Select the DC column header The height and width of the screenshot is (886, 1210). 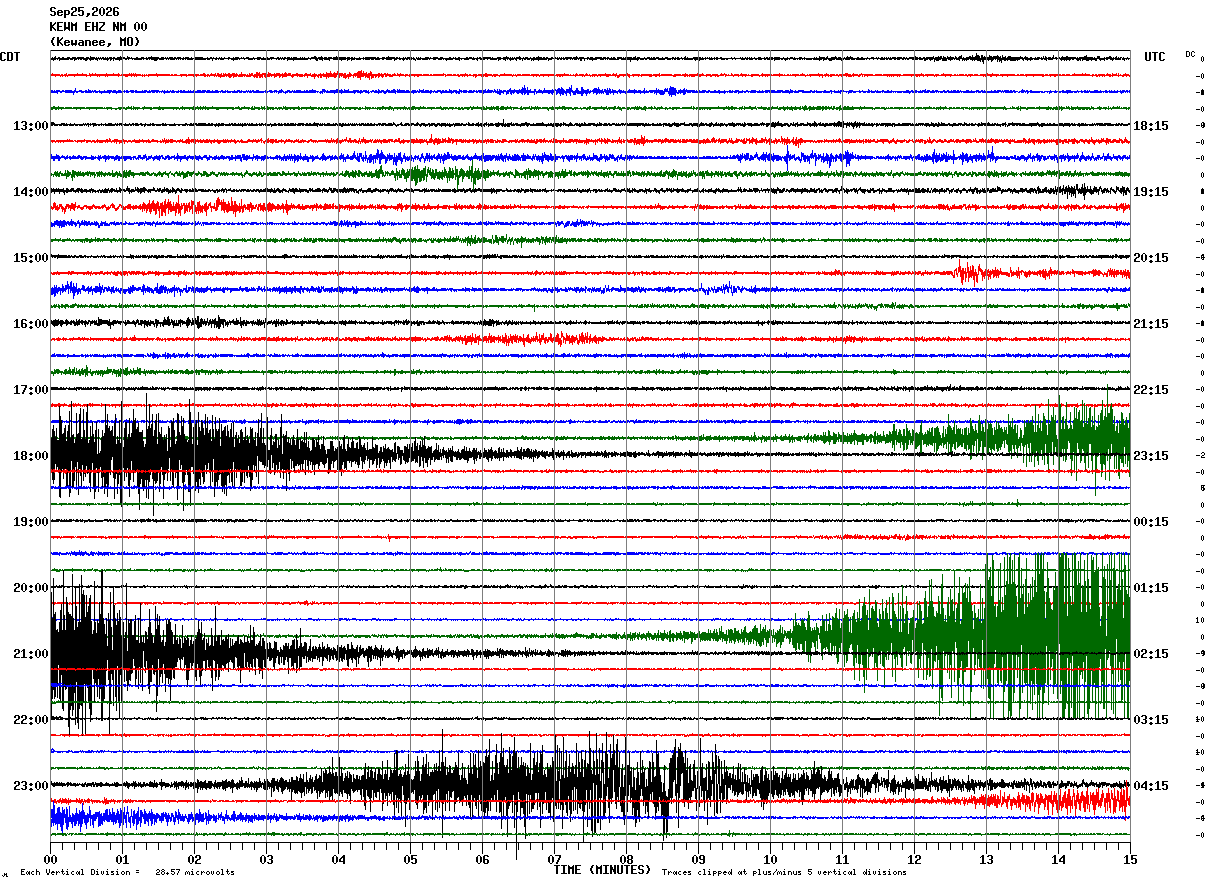click(x=1190, y=54)
